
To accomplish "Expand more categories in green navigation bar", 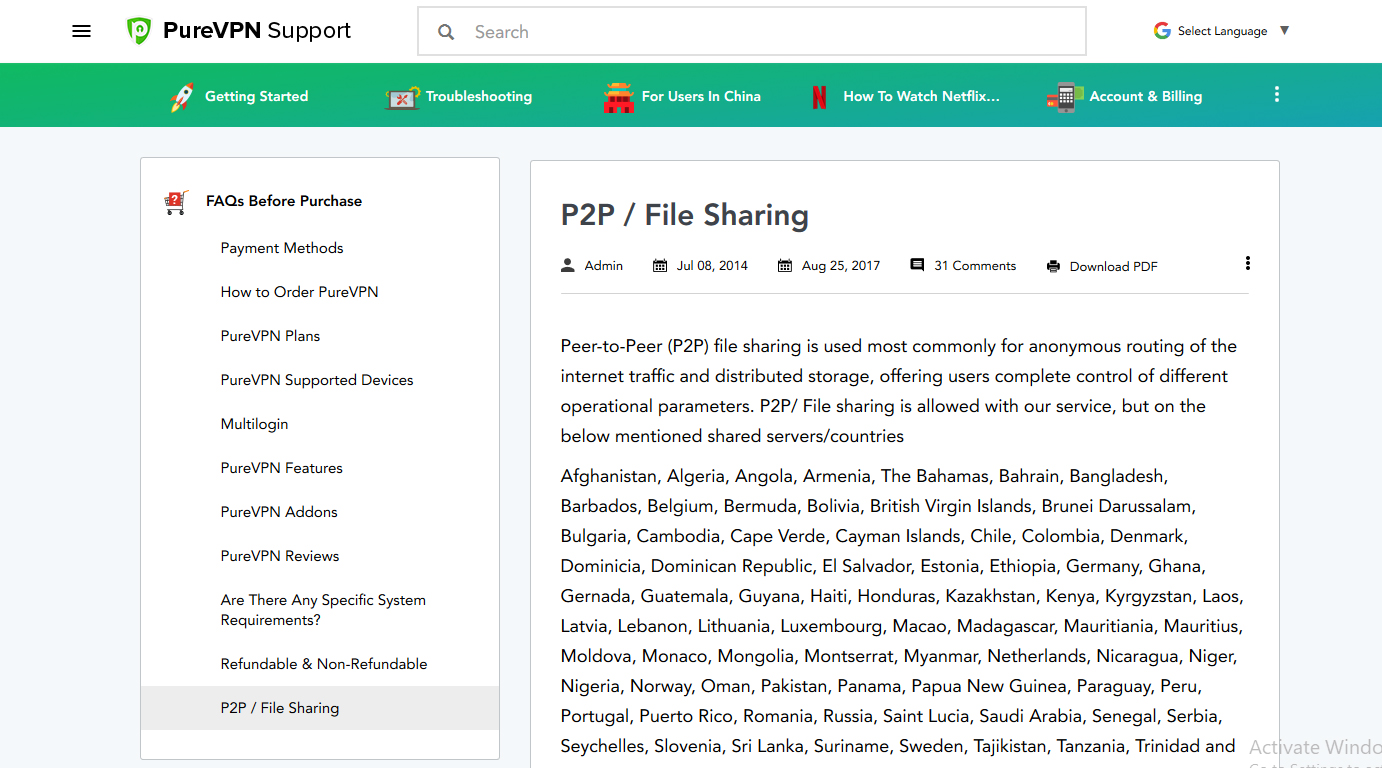I will (x=1276, y=94).
